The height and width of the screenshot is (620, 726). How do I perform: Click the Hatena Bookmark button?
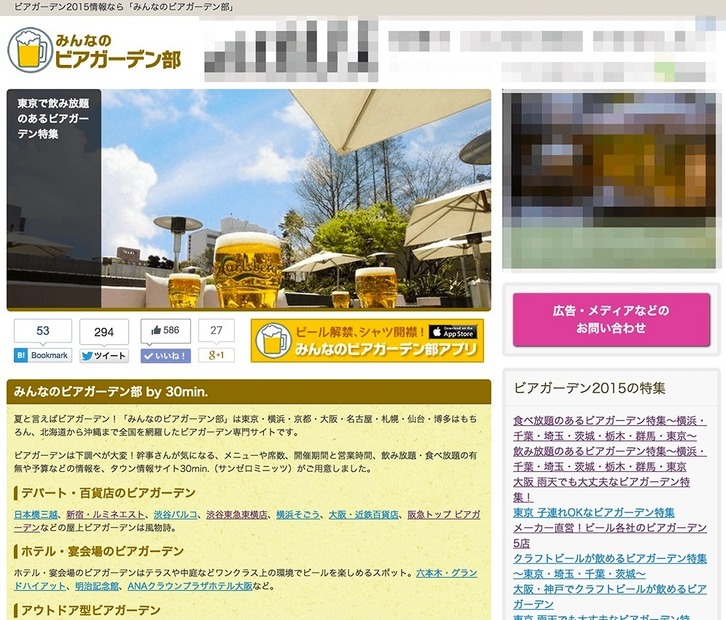click(43, 356)
